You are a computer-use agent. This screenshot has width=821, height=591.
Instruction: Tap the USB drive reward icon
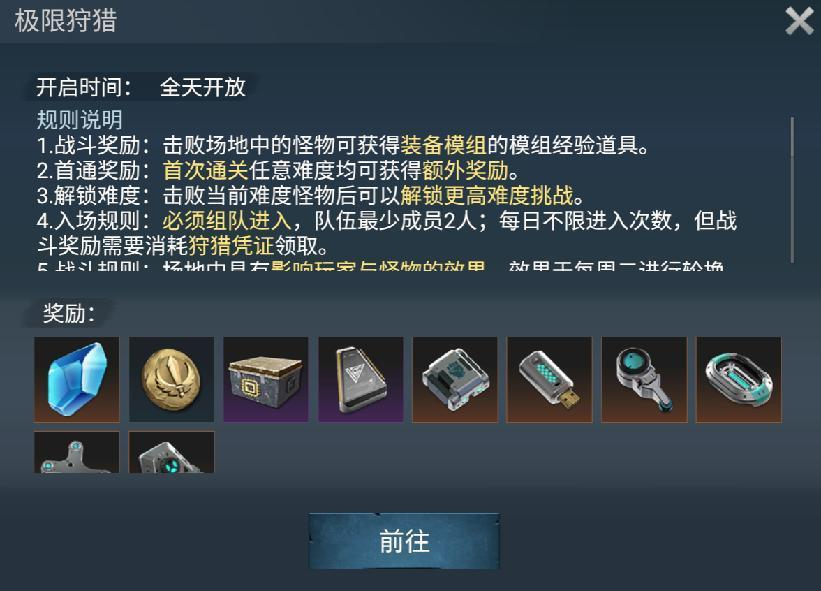pyautogui.click(x=550, y=380)
